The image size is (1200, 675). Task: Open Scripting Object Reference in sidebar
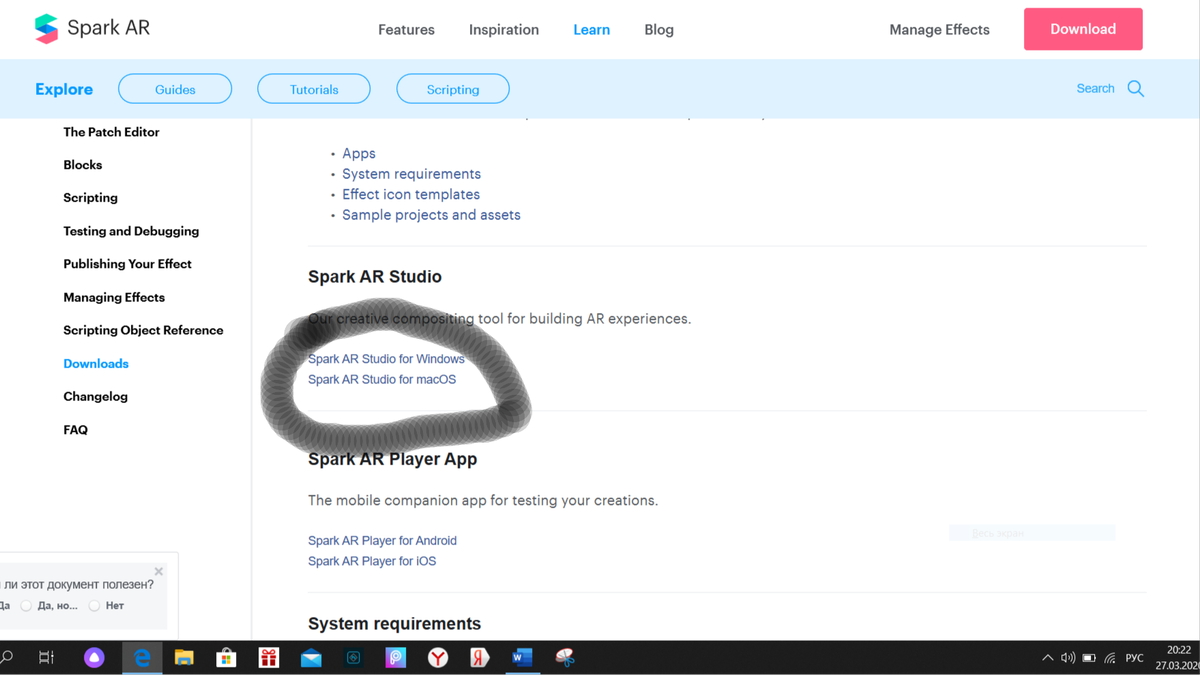(143, 330)
